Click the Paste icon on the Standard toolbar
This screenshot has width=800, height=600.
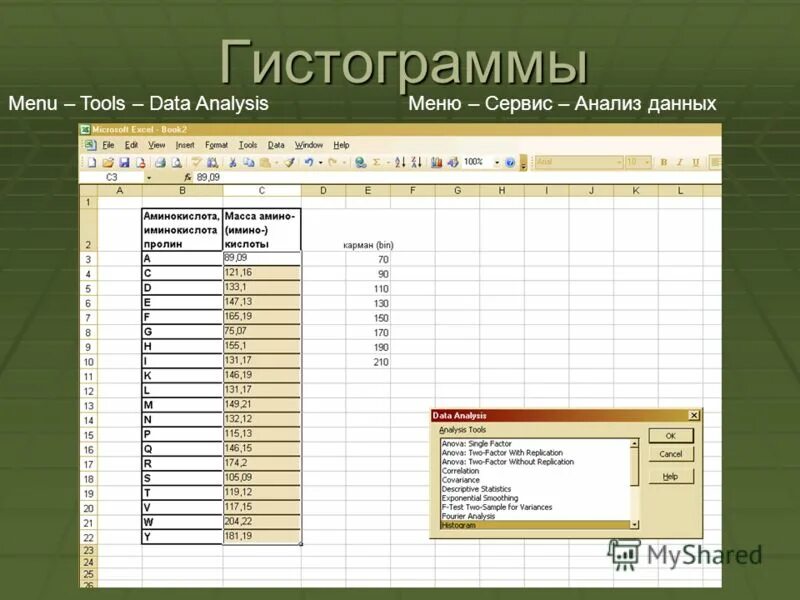click(x=265, y=160)
